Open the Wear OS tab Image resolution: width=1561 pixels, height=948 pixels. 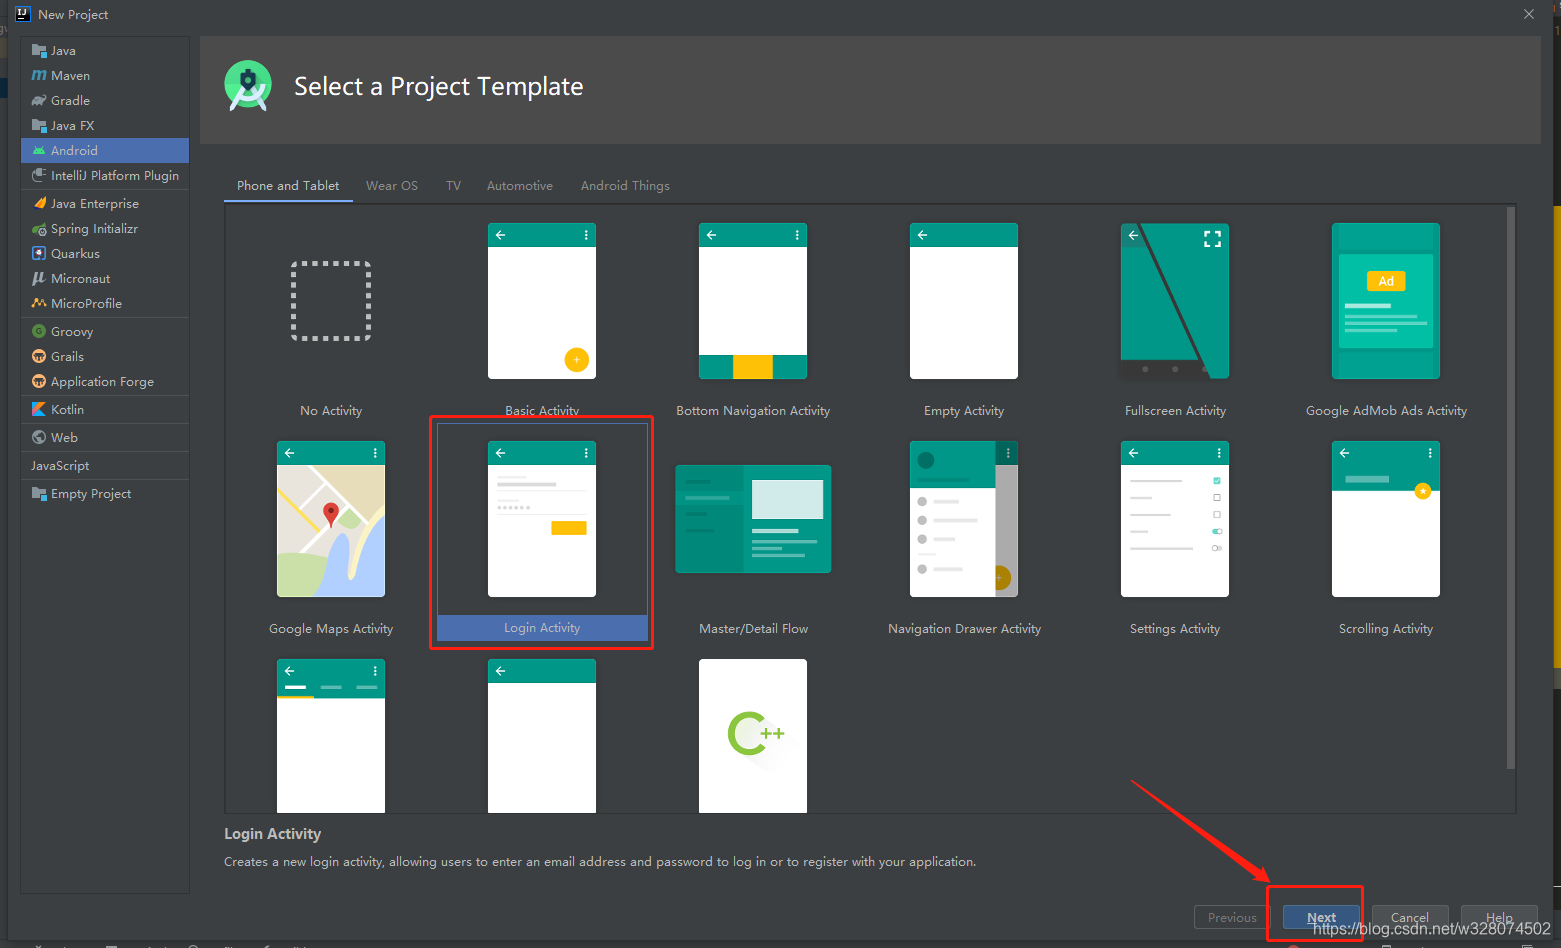(392, 186)
